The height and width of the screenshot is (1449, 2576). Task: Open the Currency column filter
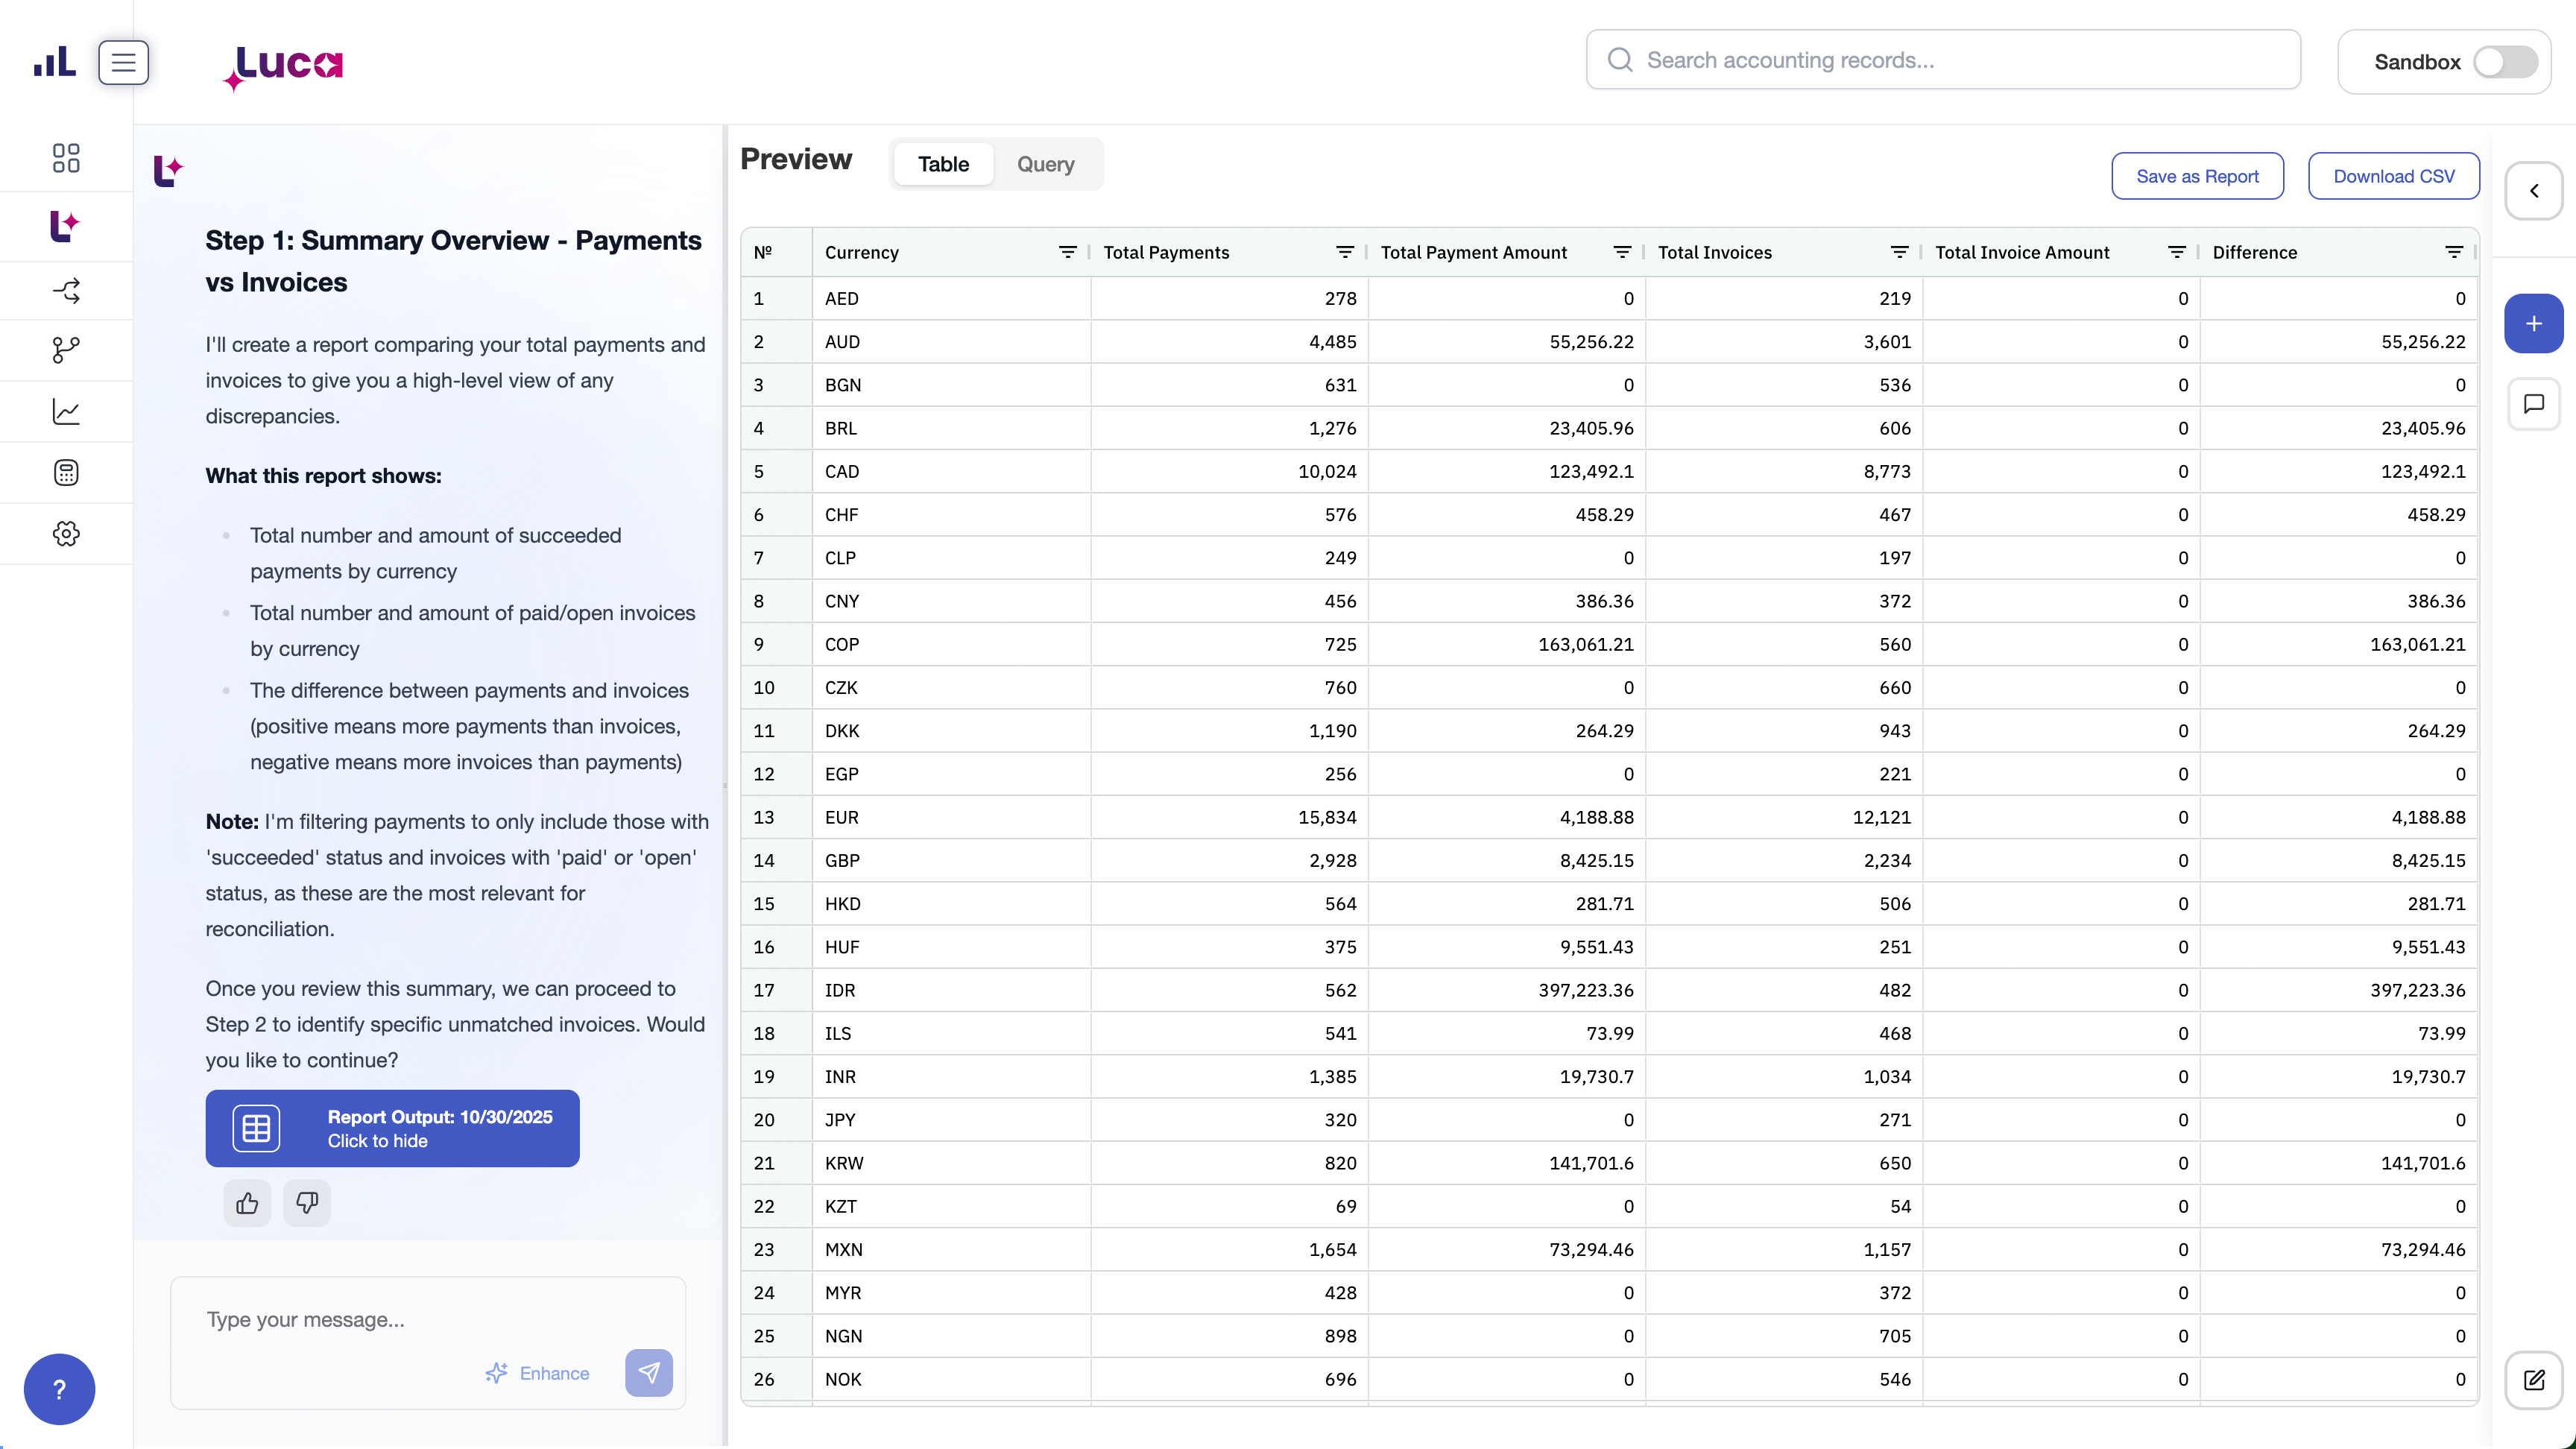(x=1067, y=252)
